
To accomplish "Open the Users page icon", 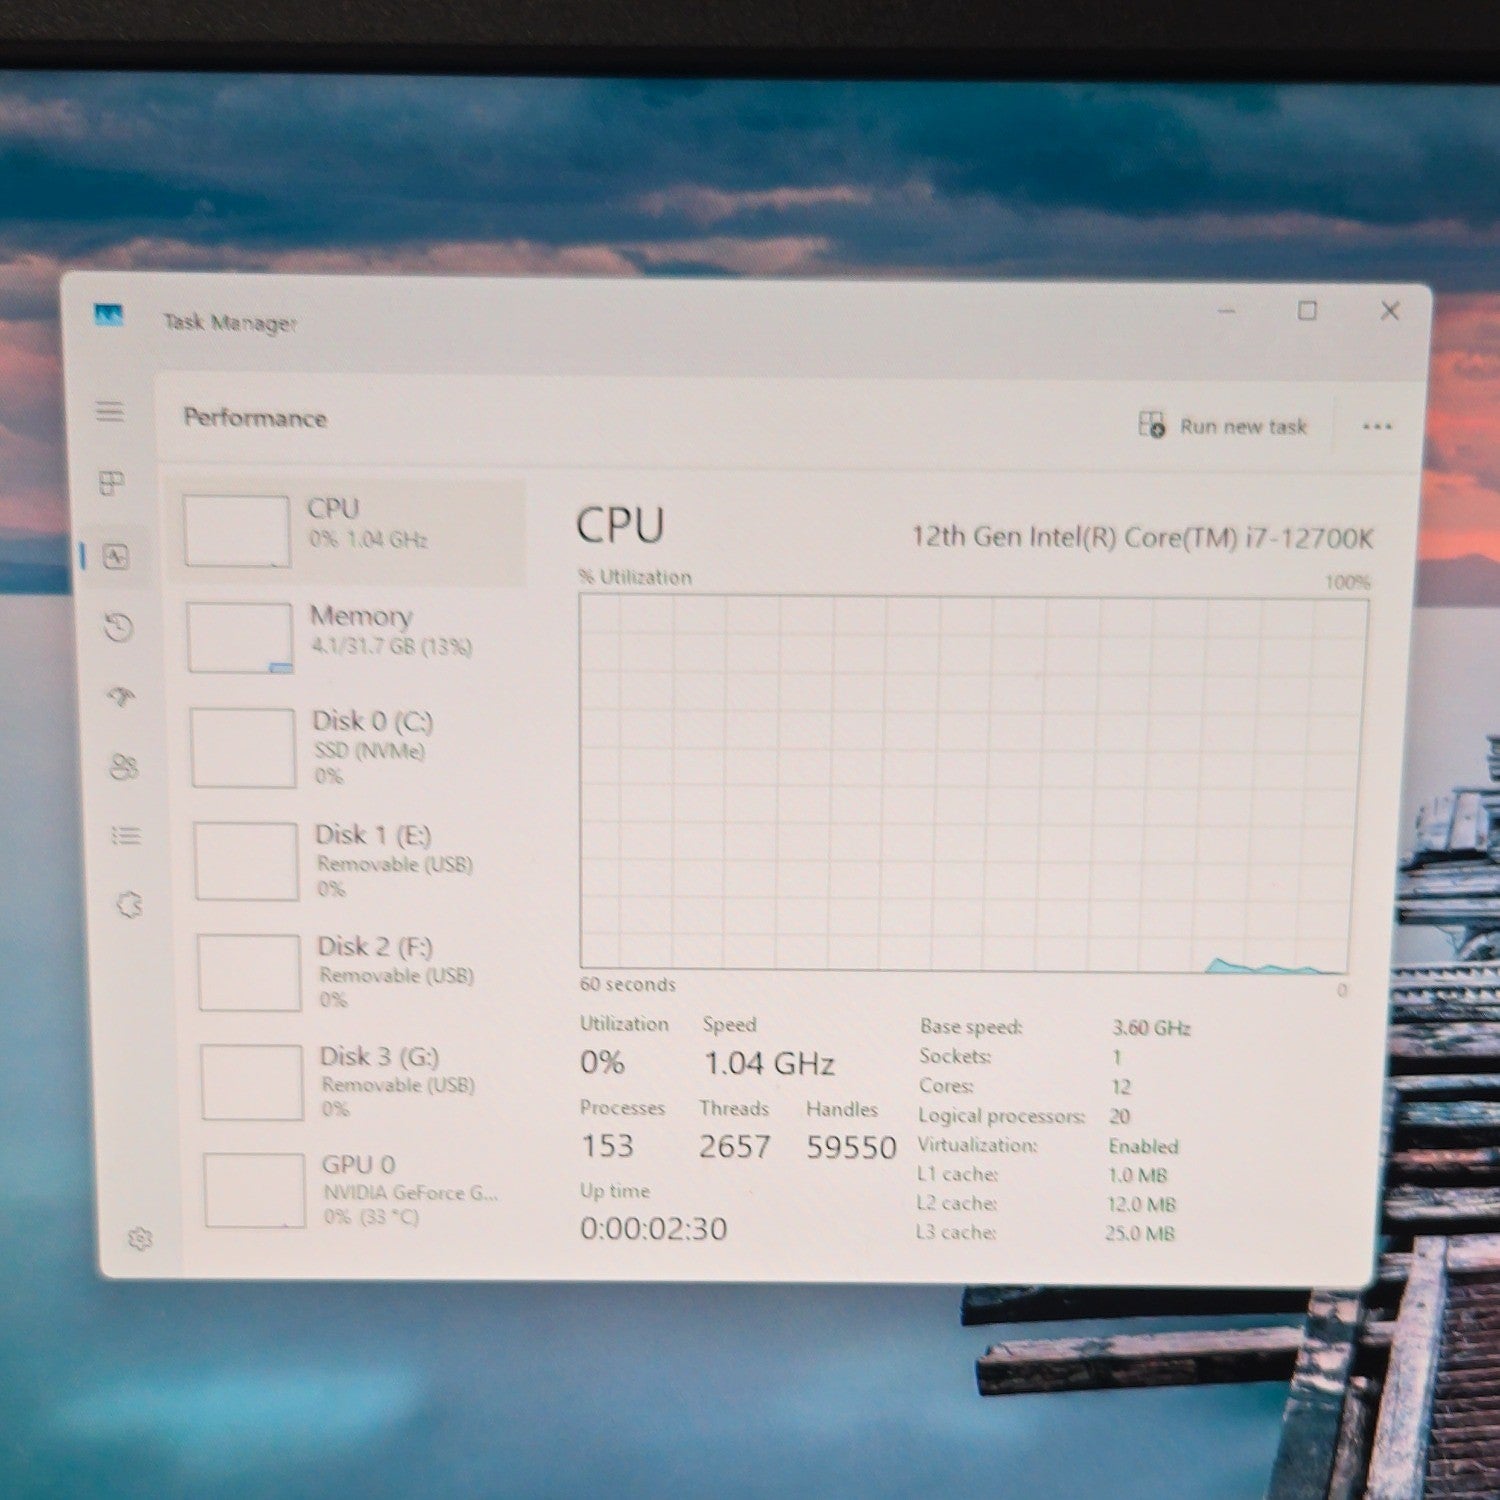I will [x=124, y=766].
